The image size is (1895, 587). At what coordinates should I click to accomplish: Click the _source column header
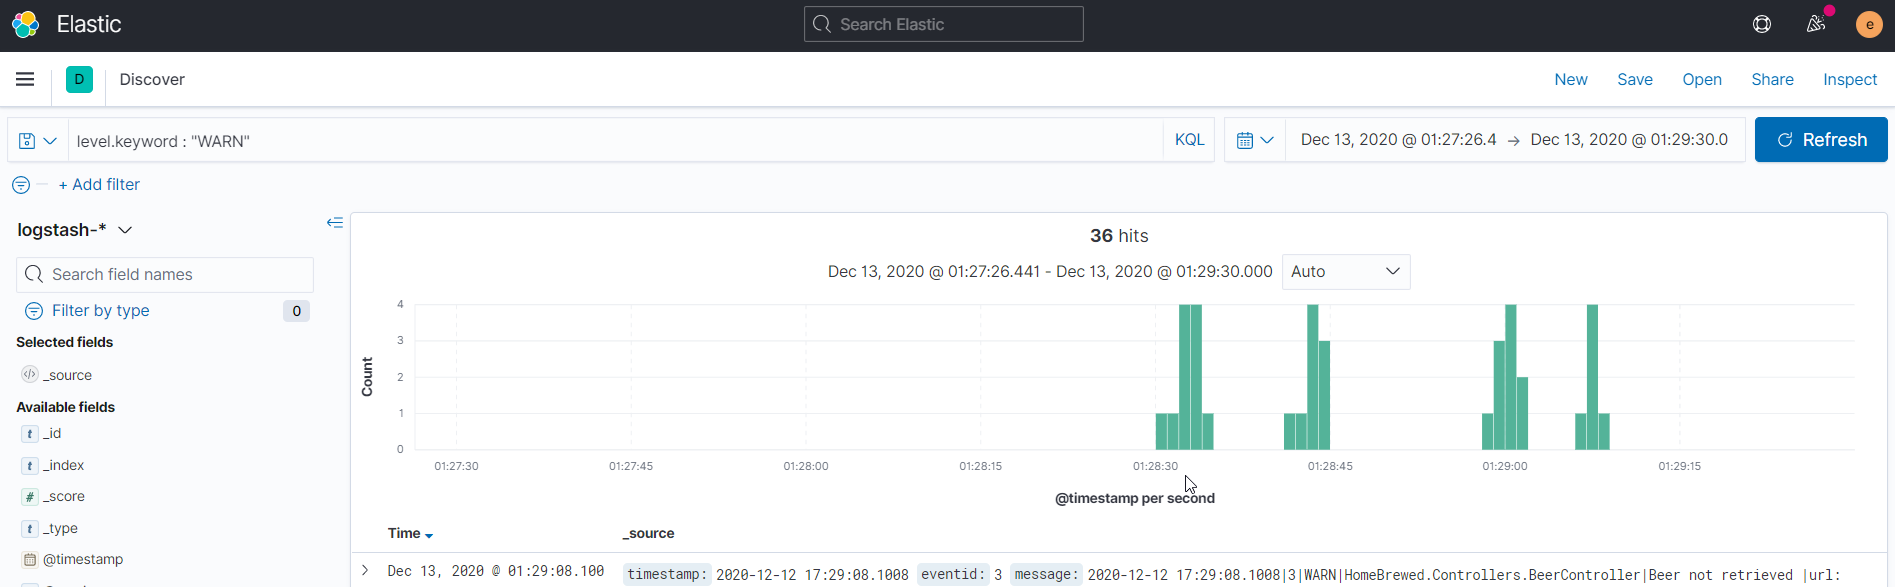[648, 534]
